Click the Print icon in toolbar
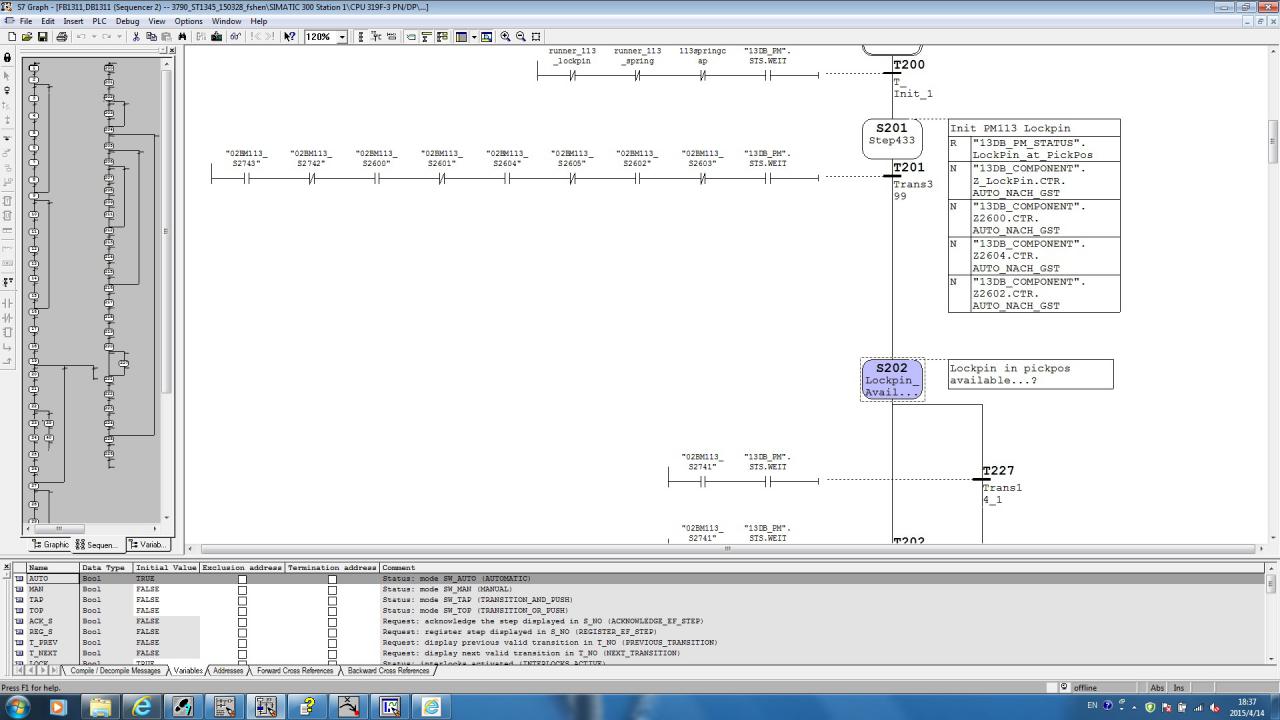 [62, 36]
